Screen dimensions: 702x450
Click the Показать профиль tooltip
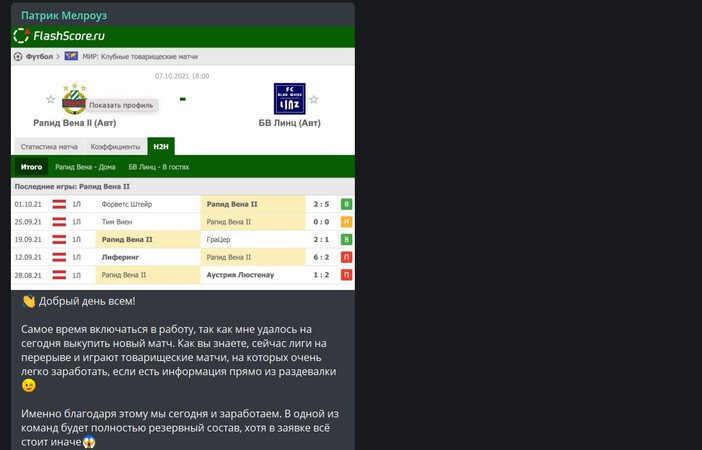click(121, 105)
